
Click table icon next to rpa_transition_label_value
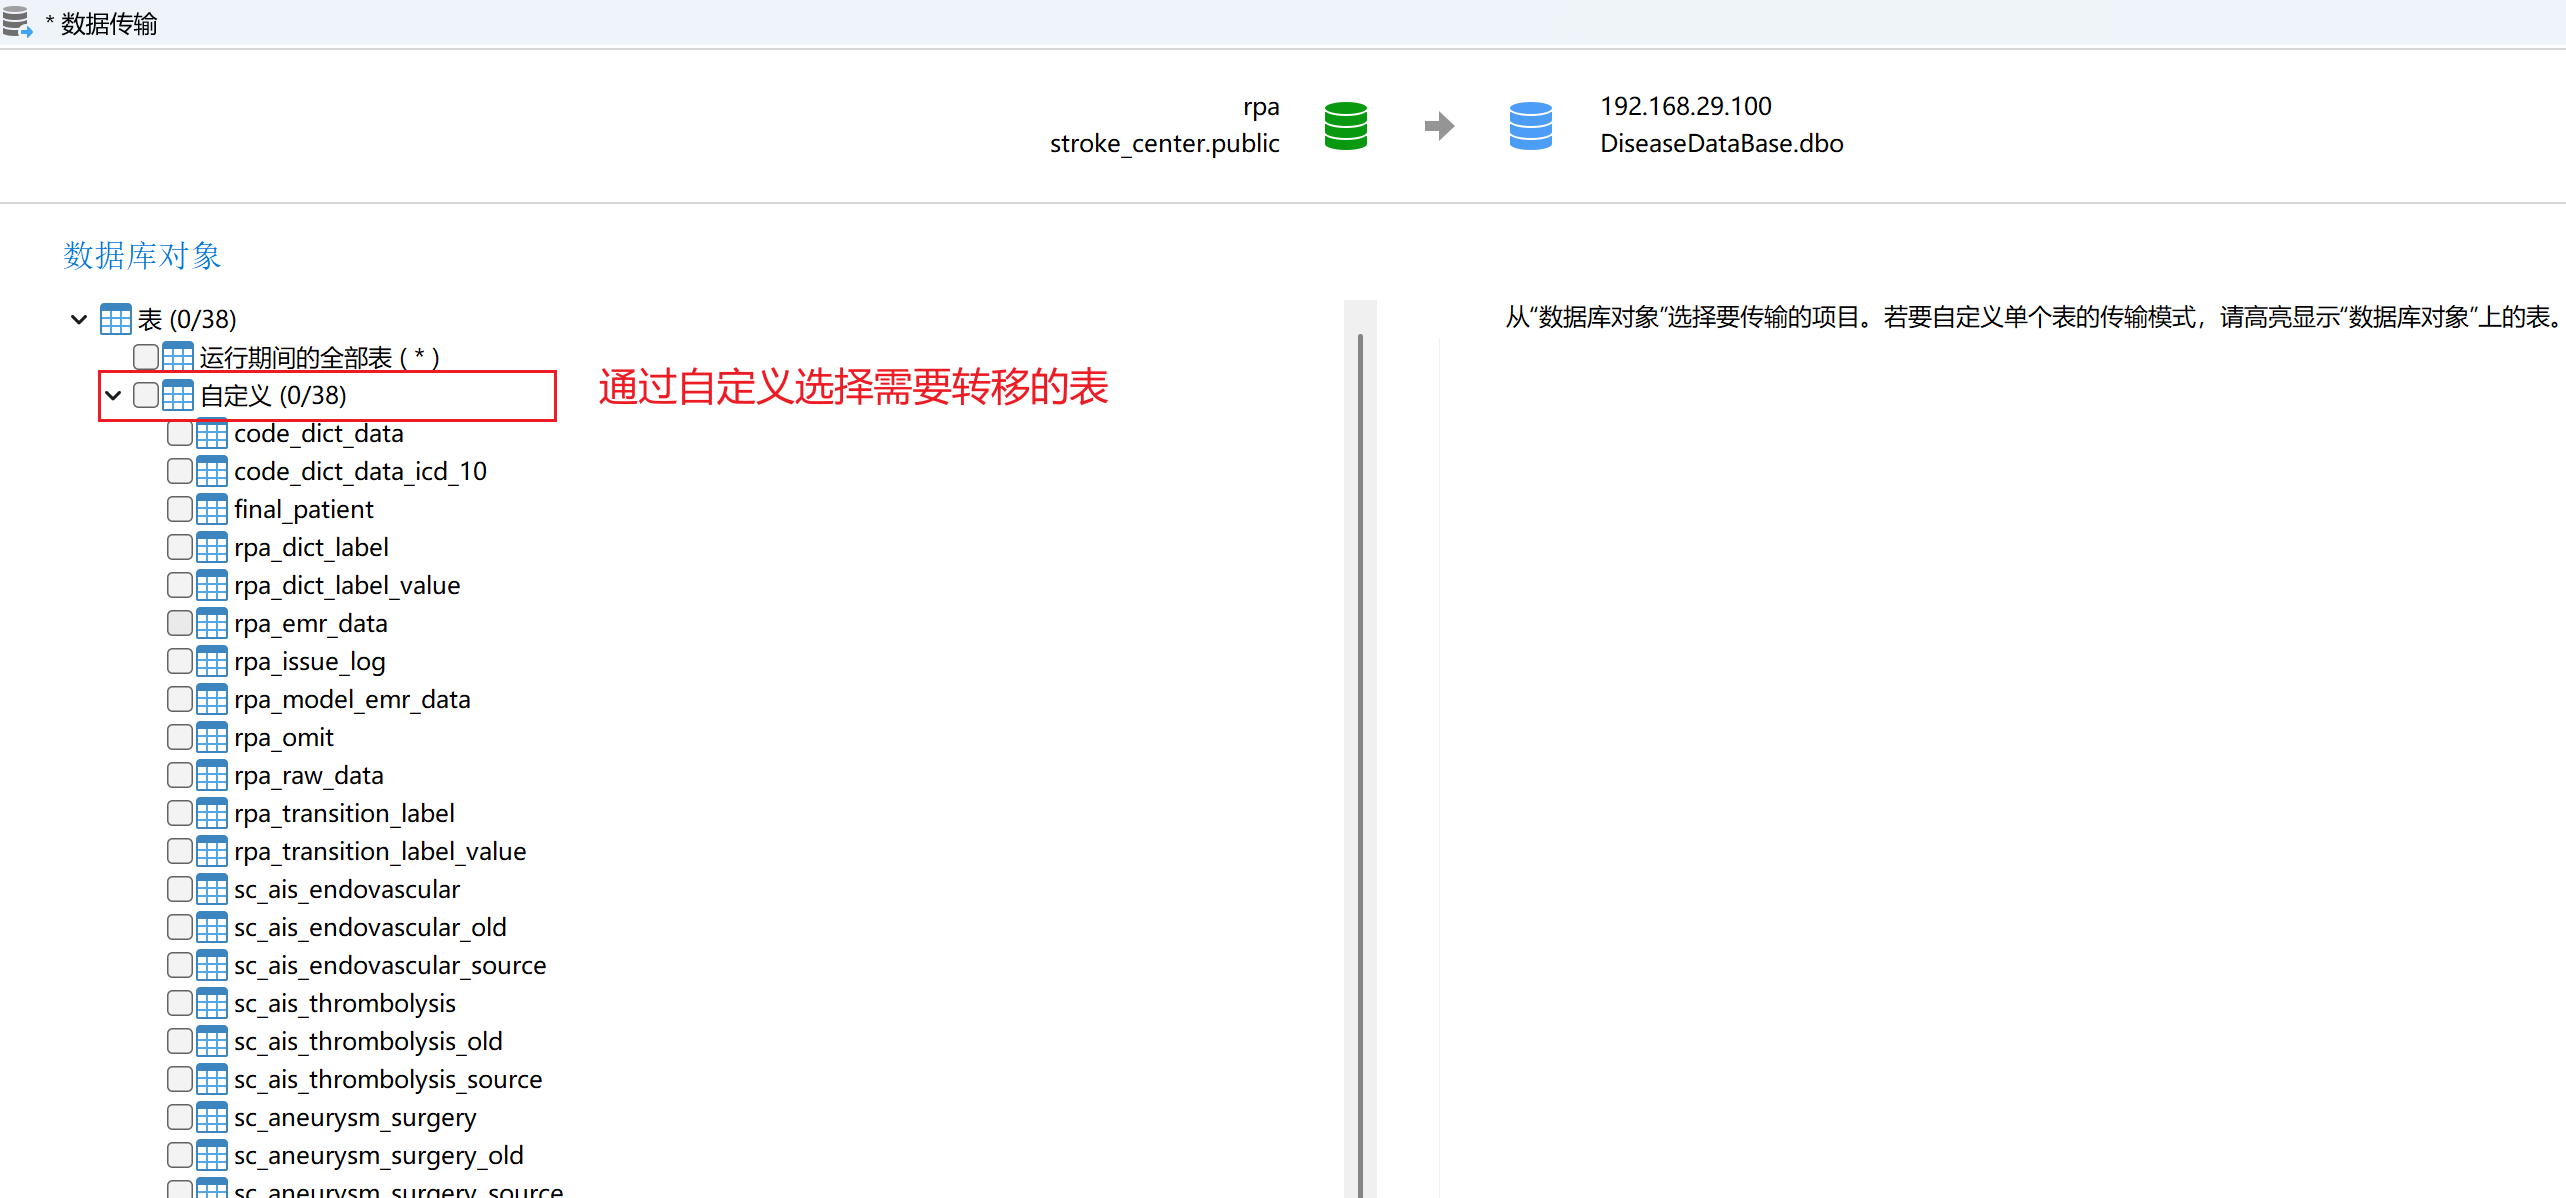(212, 851)
